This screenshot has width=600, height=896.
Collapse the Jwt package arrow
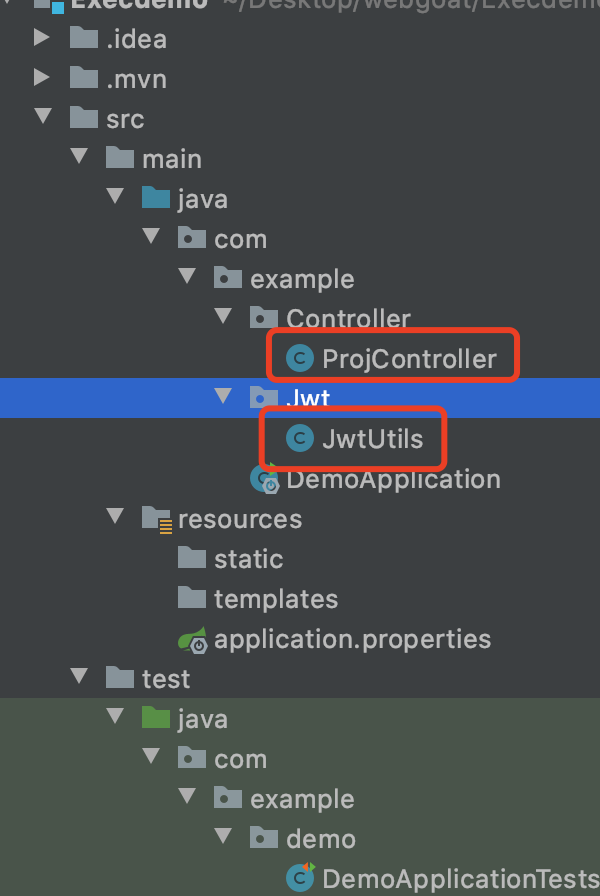(x=222, y=399)
